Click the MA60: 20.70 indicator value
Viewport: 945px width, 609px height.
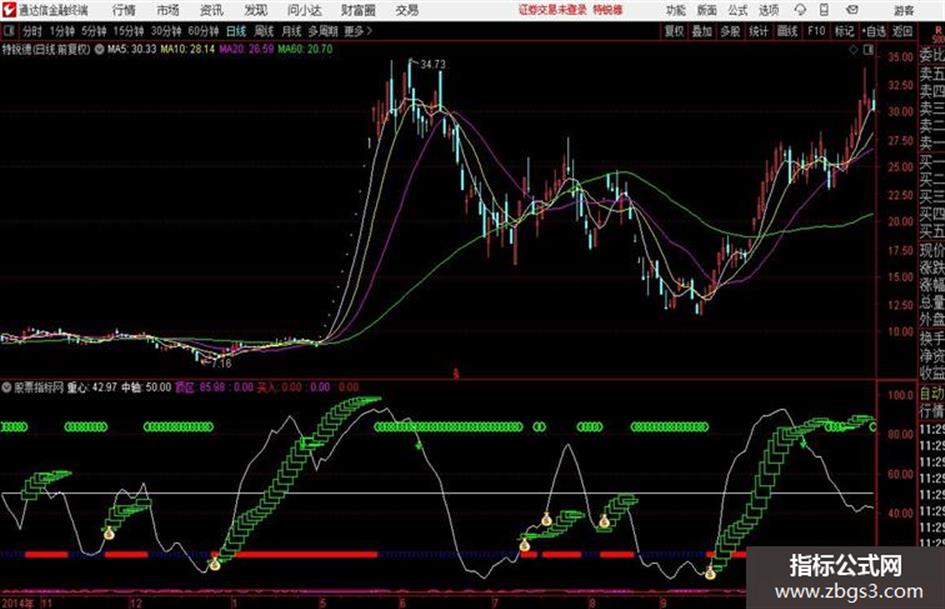coord(305,49)
